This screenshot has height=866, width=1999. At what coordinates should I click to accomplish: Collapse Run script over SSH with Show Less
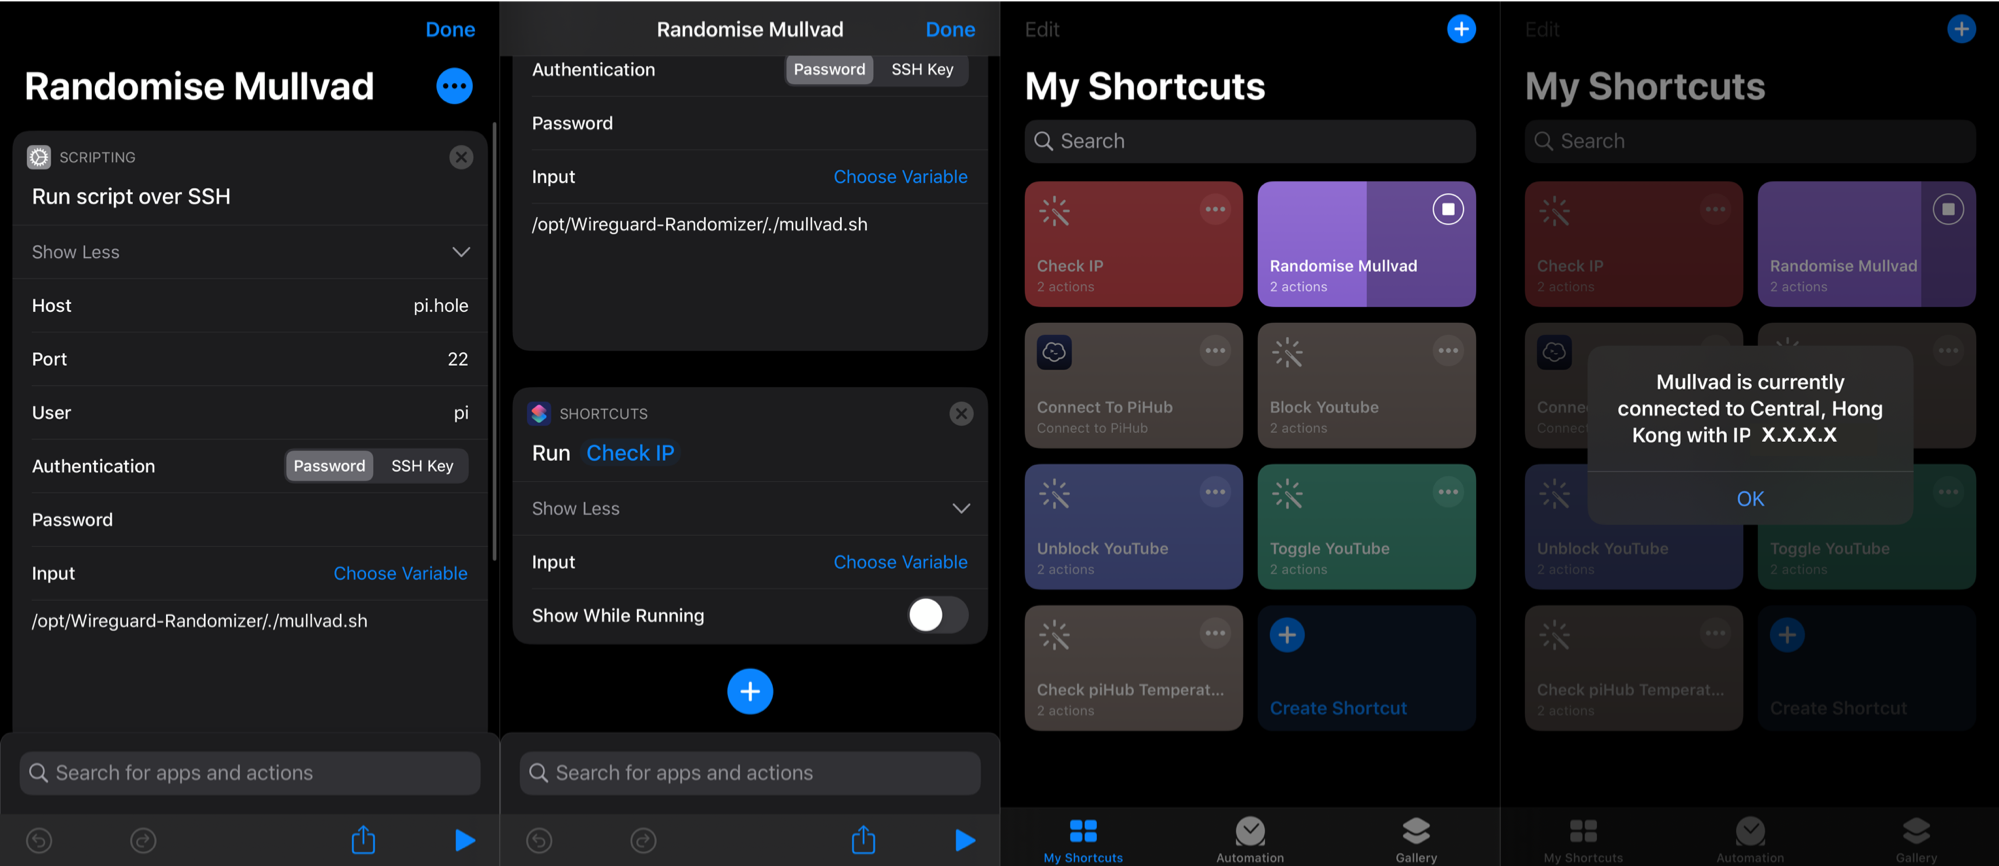[250, 252]
